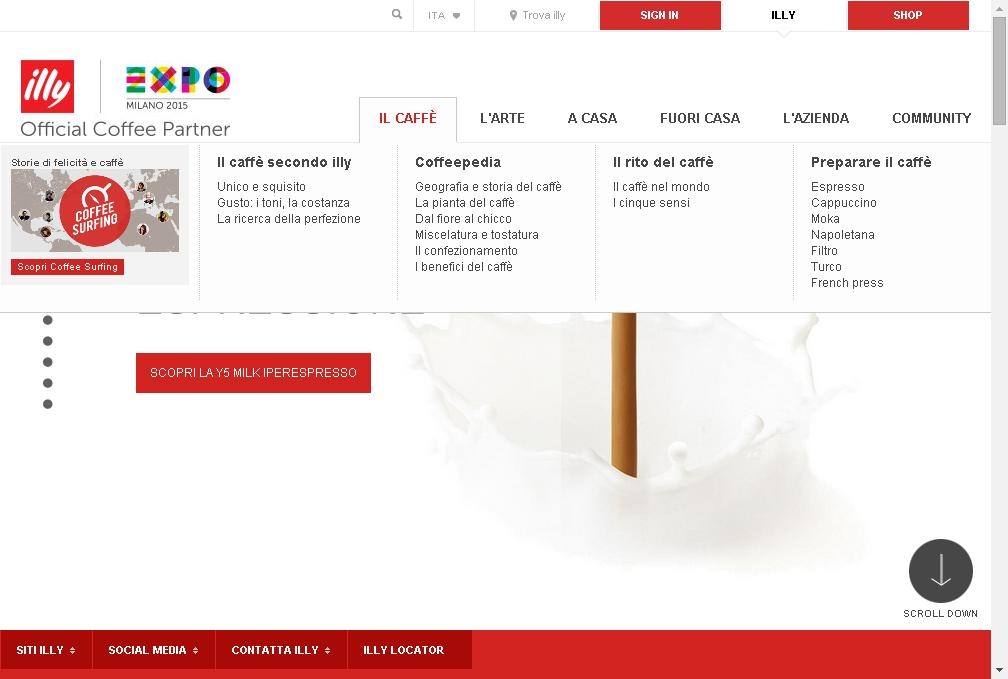Open I benefici del caffè link
Image resolution: width=1008 pixels, height=679 pixels.
(x=464, y=267)
